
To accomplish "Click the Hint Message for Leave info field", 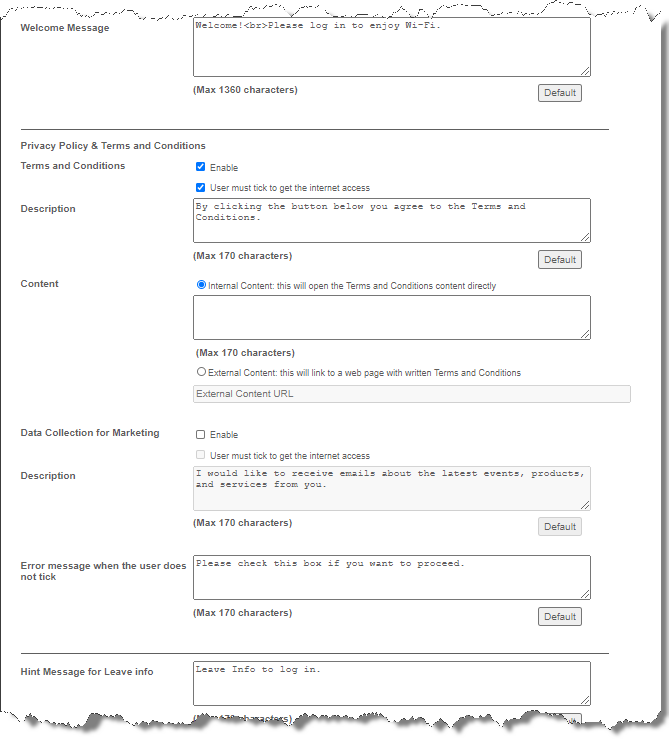I will [392, 683].
